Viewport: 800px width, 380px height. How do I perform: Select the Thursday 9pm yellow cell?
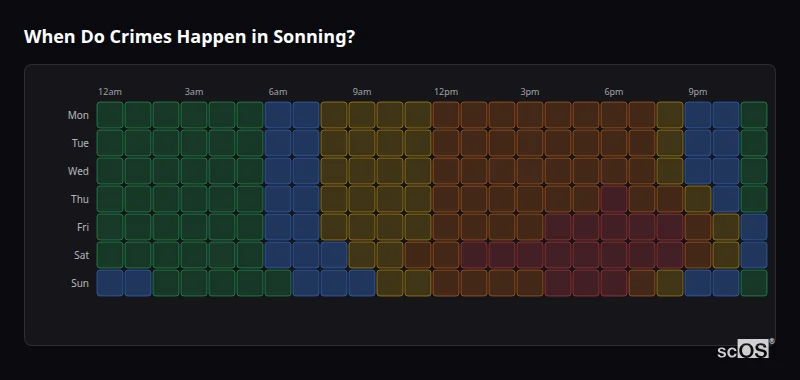point(698,199)
